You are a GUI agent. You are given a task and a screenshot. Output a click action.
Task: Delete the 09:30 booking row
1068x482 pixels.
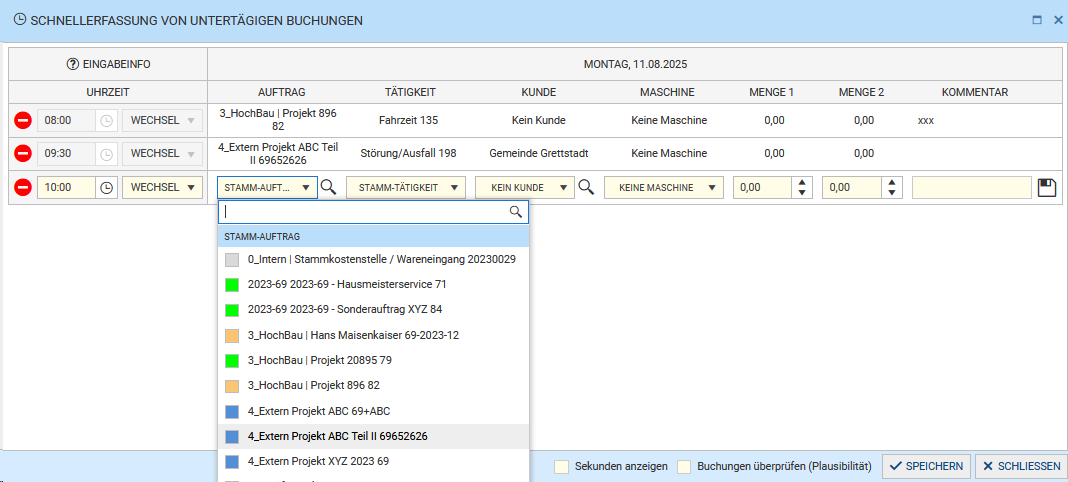(x=22, y=154)
